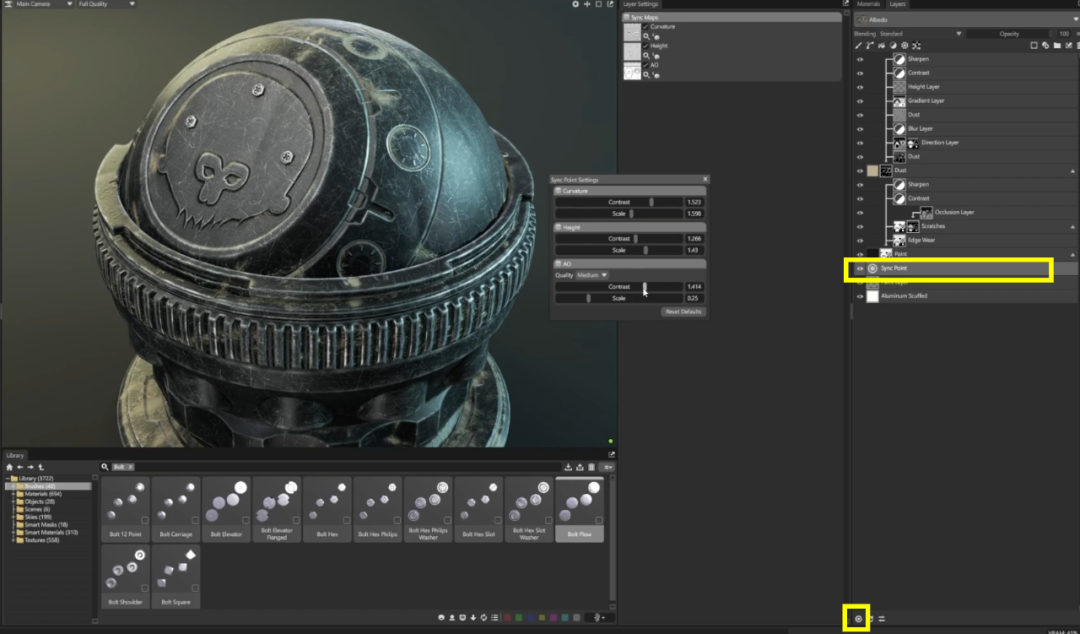Screen dimensions: 1080x634
Task: Click the Library export upload icon
Action: click(580, 467)
